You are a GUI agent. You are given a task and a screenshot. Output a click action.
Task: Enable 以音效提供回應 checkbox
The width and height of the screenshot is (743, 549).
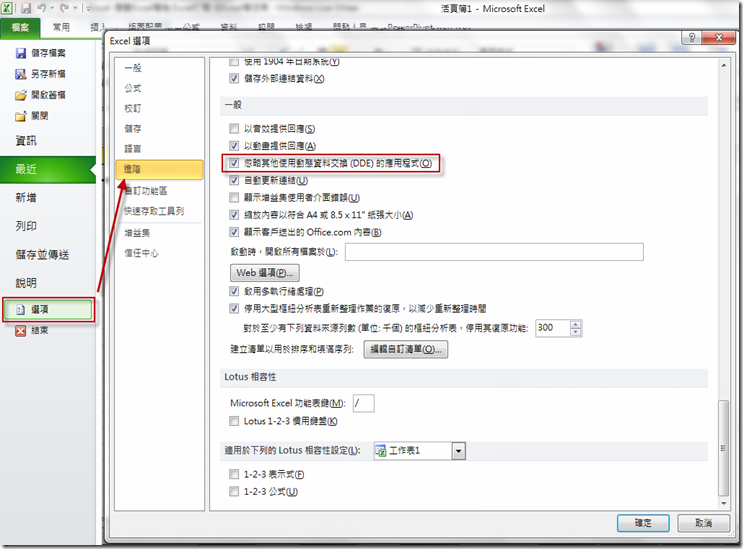[234, 128]
